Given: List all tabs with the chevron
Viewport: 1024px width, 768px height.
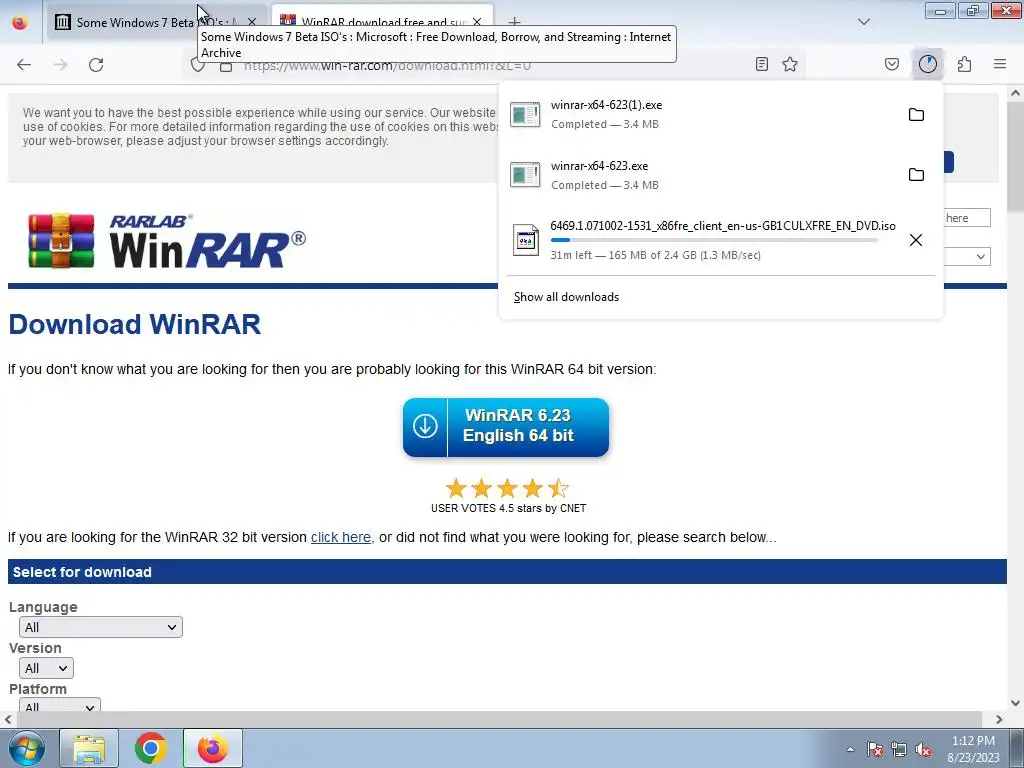Looking at the screenshot, I should point(864,22).
